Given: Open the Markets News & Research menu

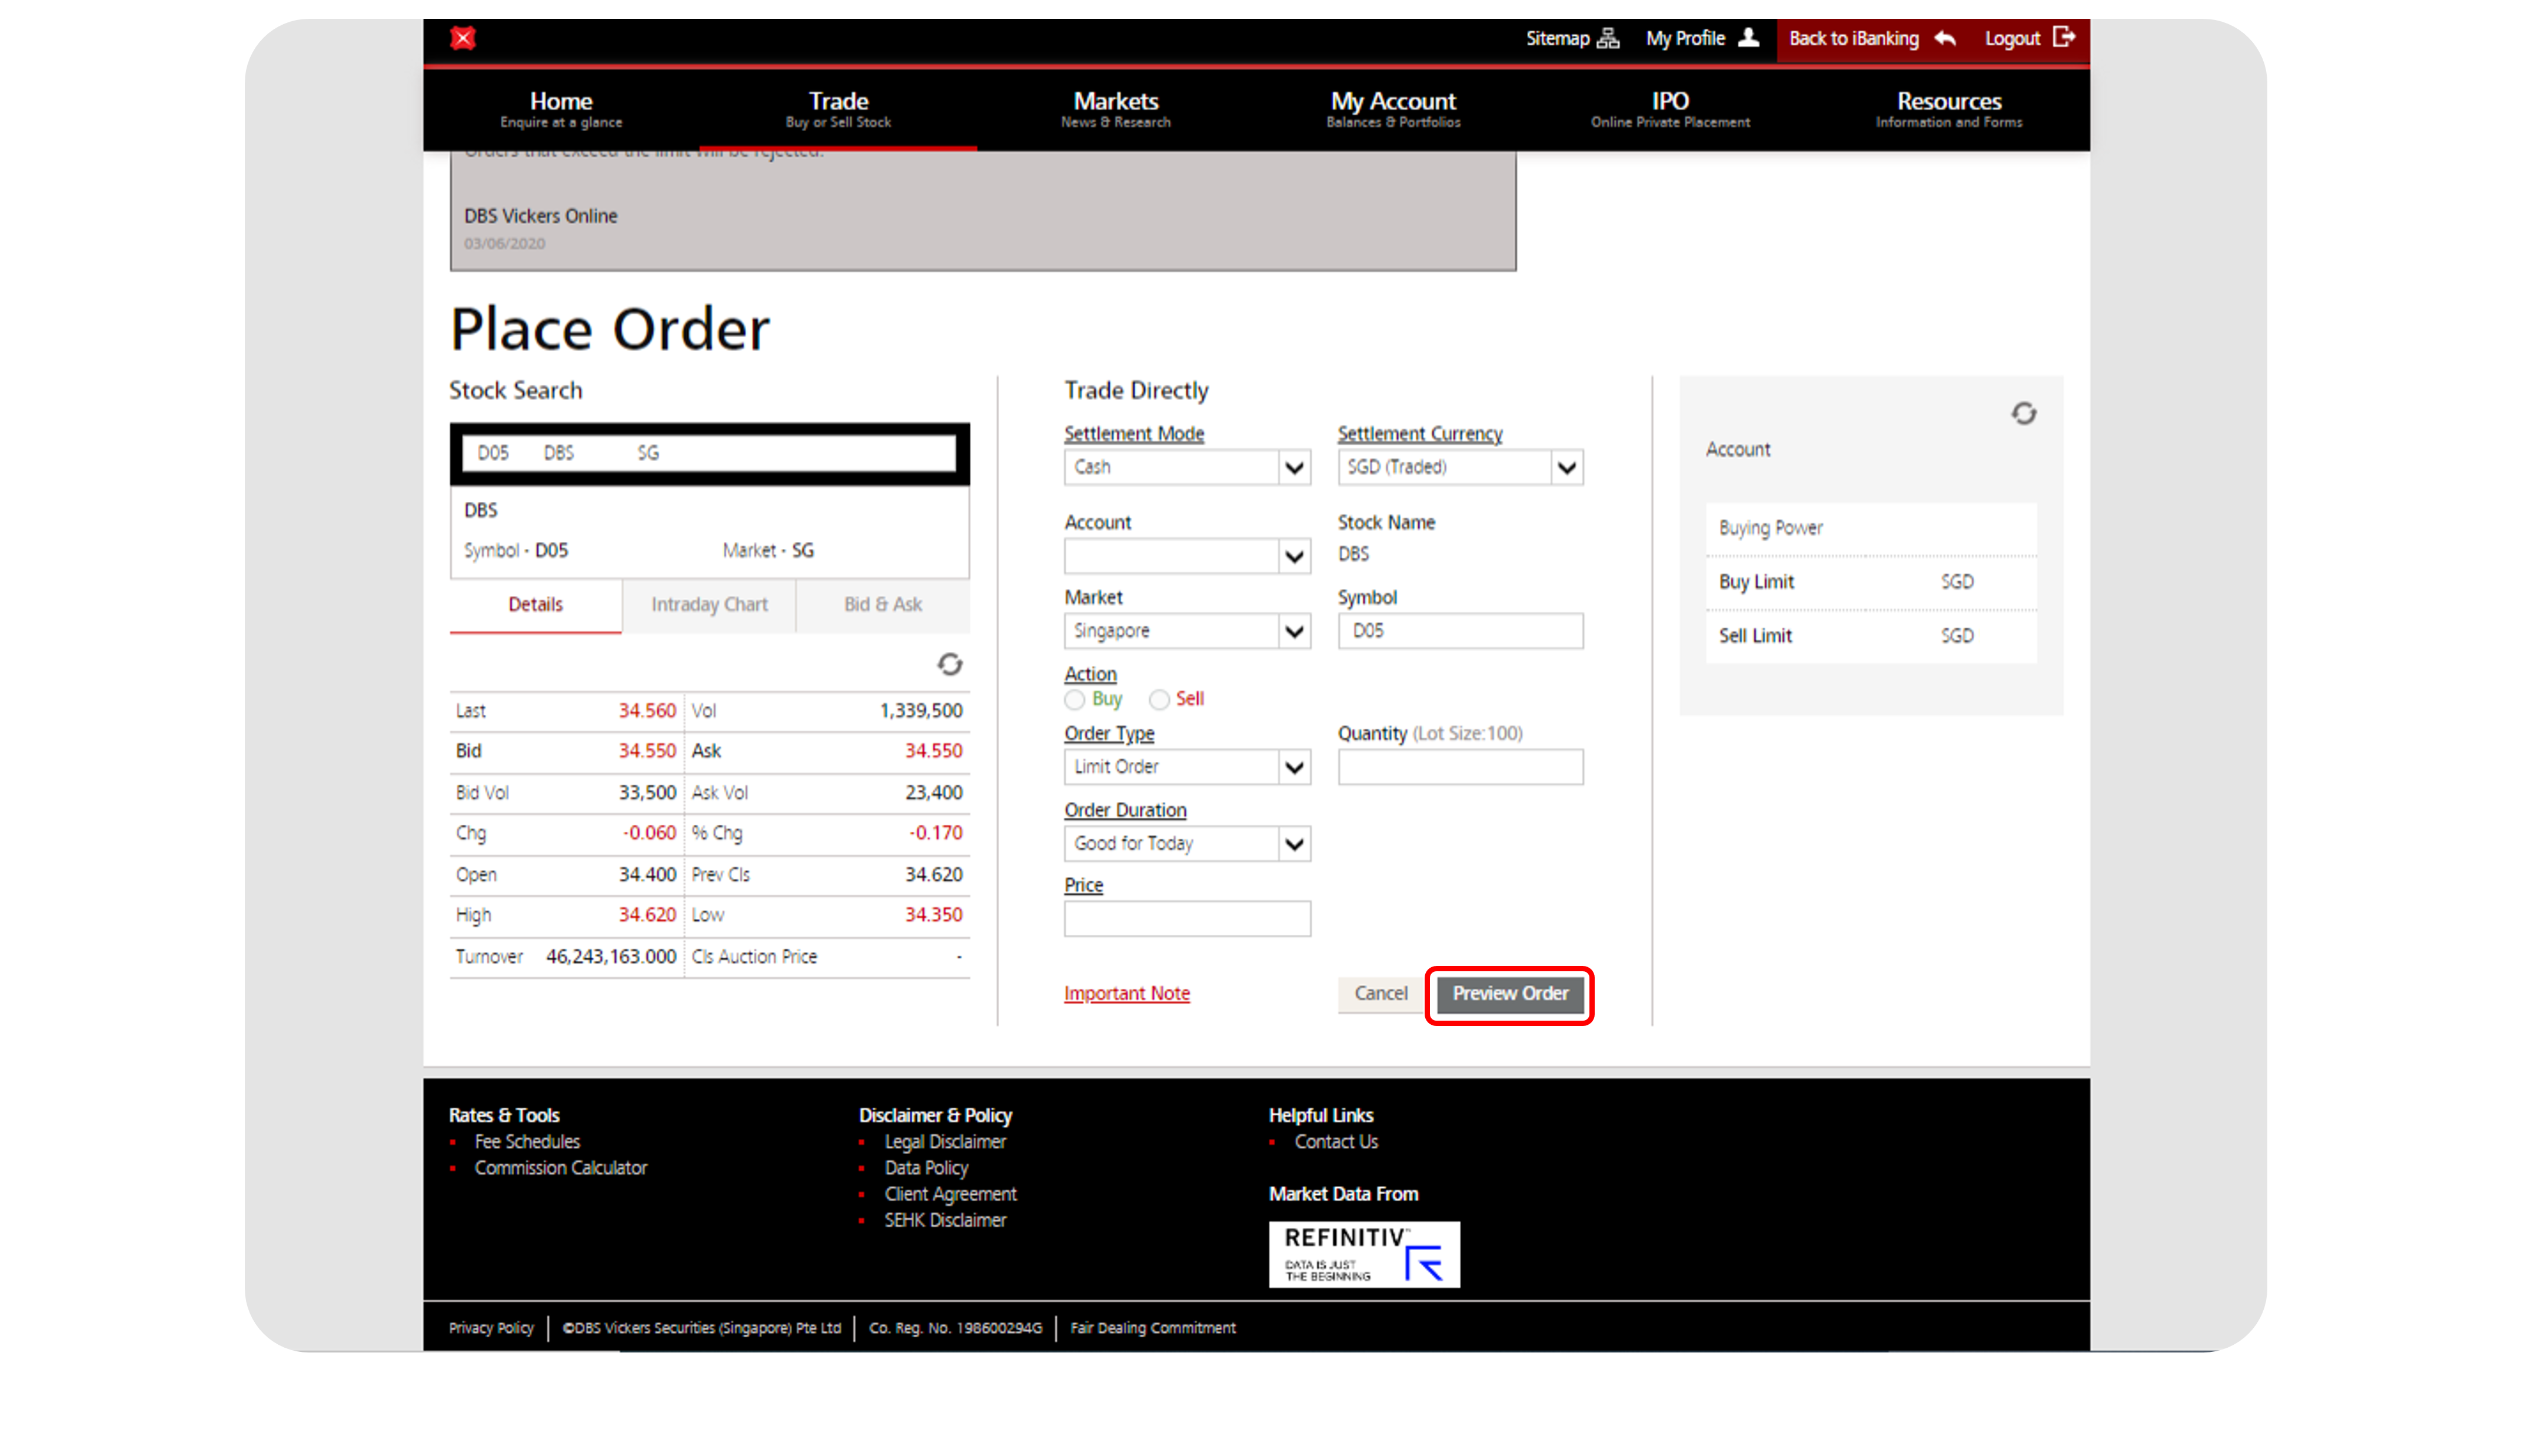Looking at the screenshot, I should coord(1115,109).
